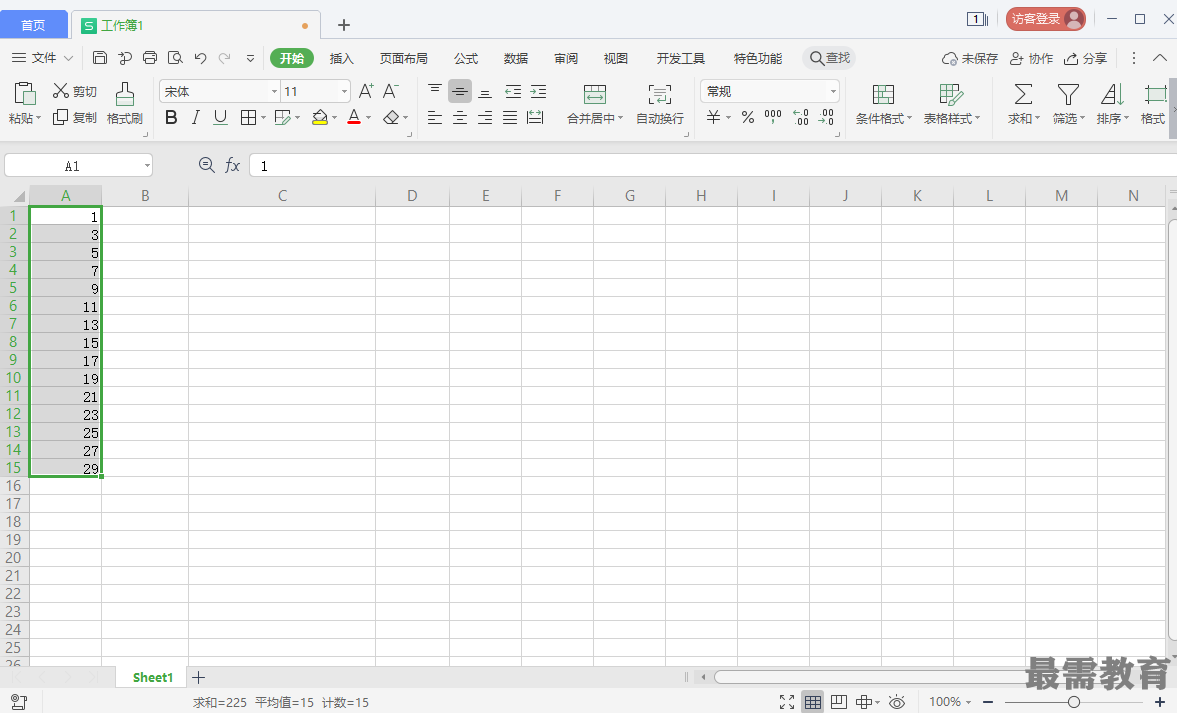Expand the zoom percentage 100% dropdown
Image resolution: width=1177 pixels, height=713 pixels.
tap(968, 702)
